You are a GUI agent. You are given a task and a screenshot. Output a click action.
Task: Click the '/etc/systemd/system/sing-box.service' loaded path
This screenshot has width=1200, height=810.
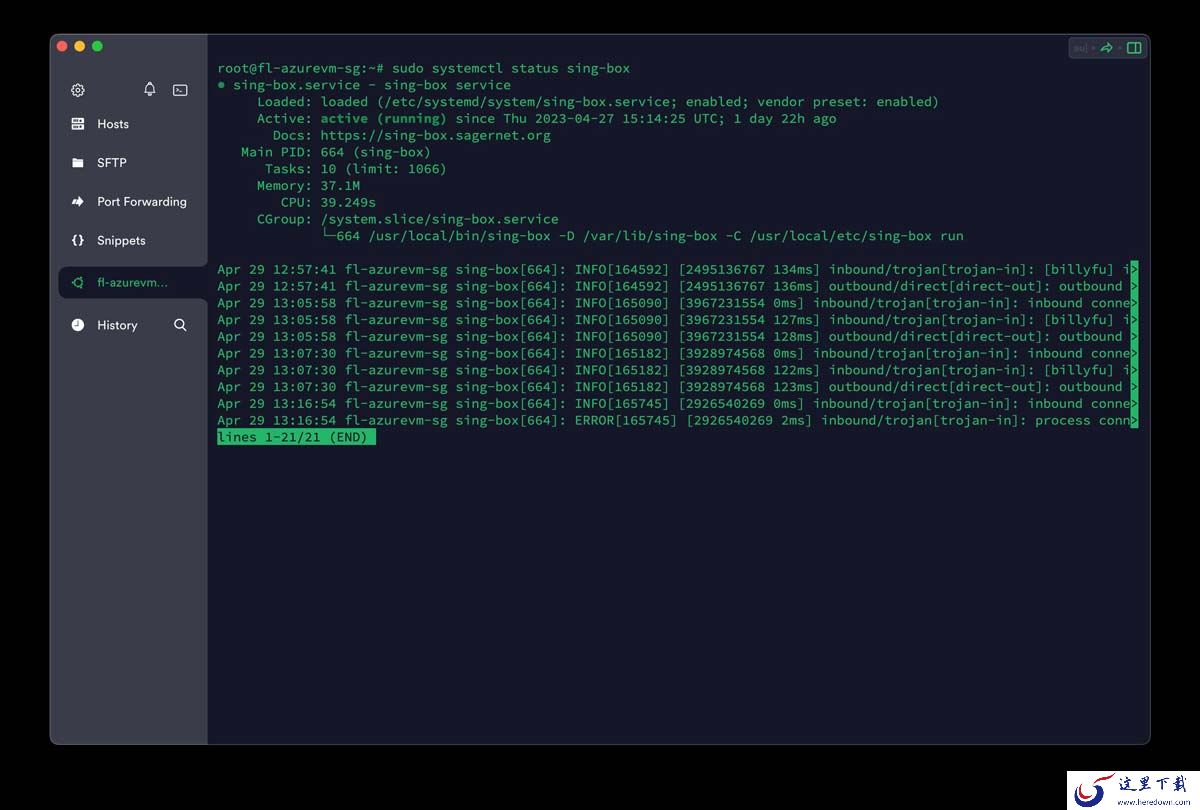[x=527, y=102]
